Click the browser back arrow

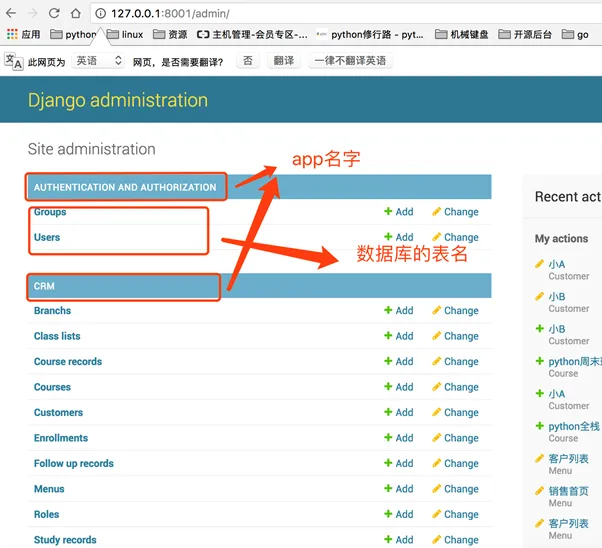click(11, 13)
